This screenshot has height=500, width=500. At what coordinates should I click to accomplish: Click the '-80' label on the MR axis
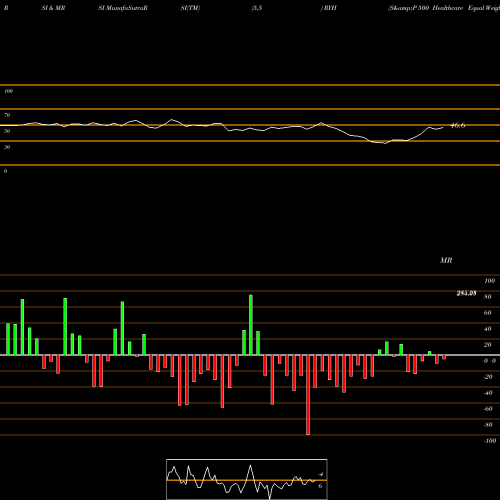[488, 425]
